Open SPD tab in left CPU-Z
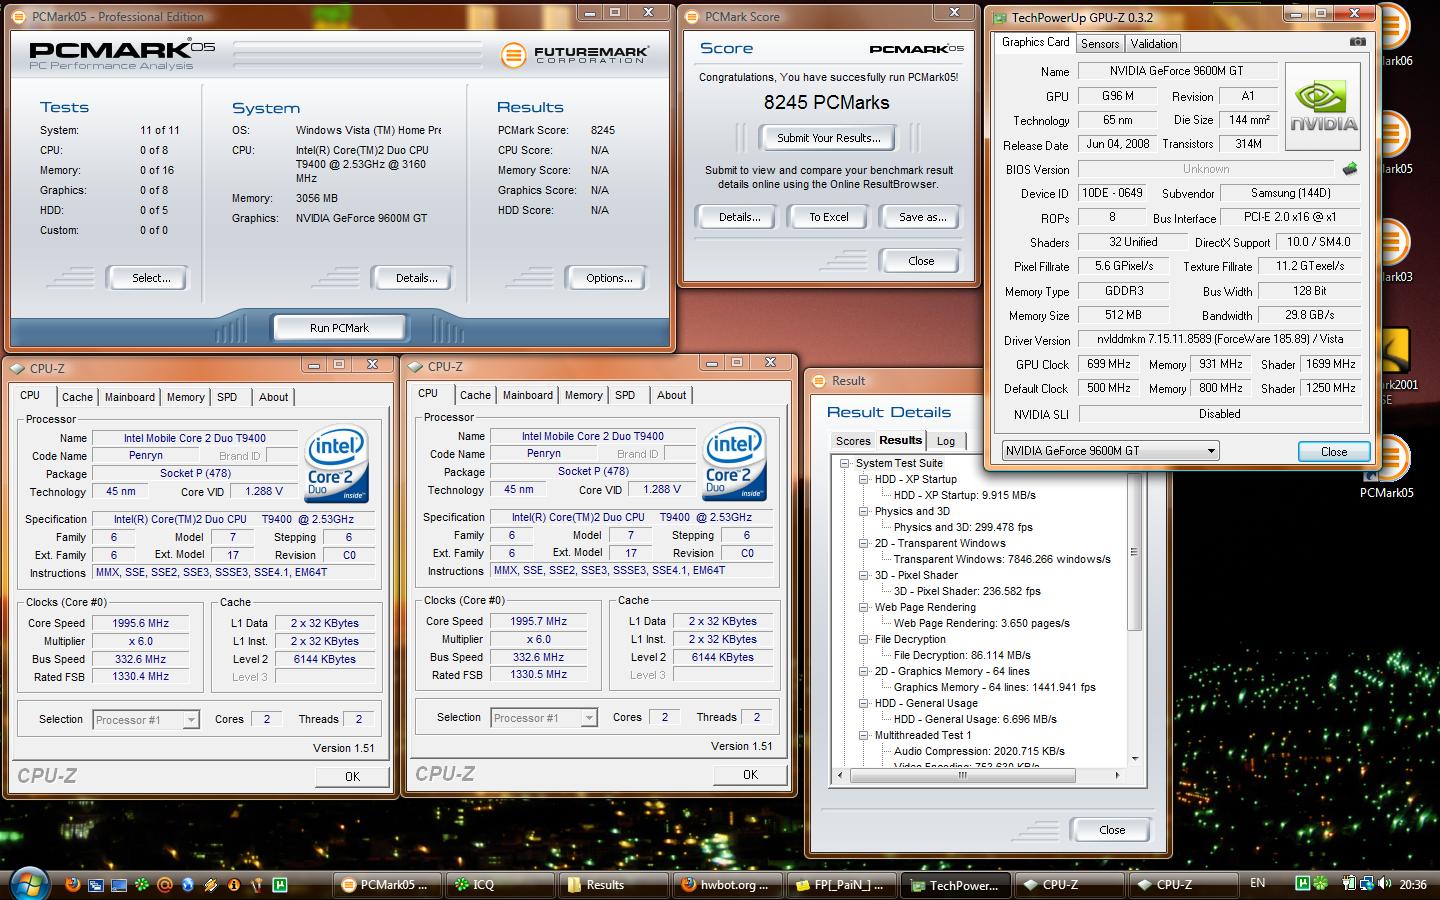This screenshot has height=900, width=1440. [227, 397]
